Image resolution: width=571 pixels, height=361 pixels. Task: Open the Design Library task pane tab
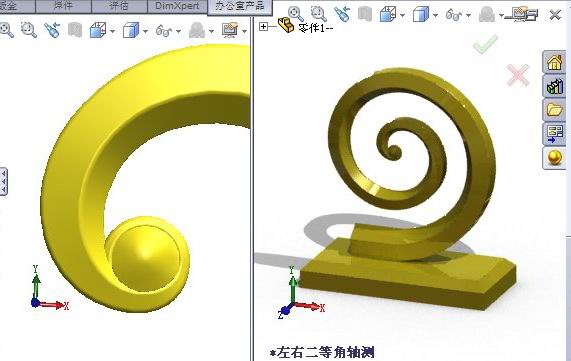click(x=554, y=86)
